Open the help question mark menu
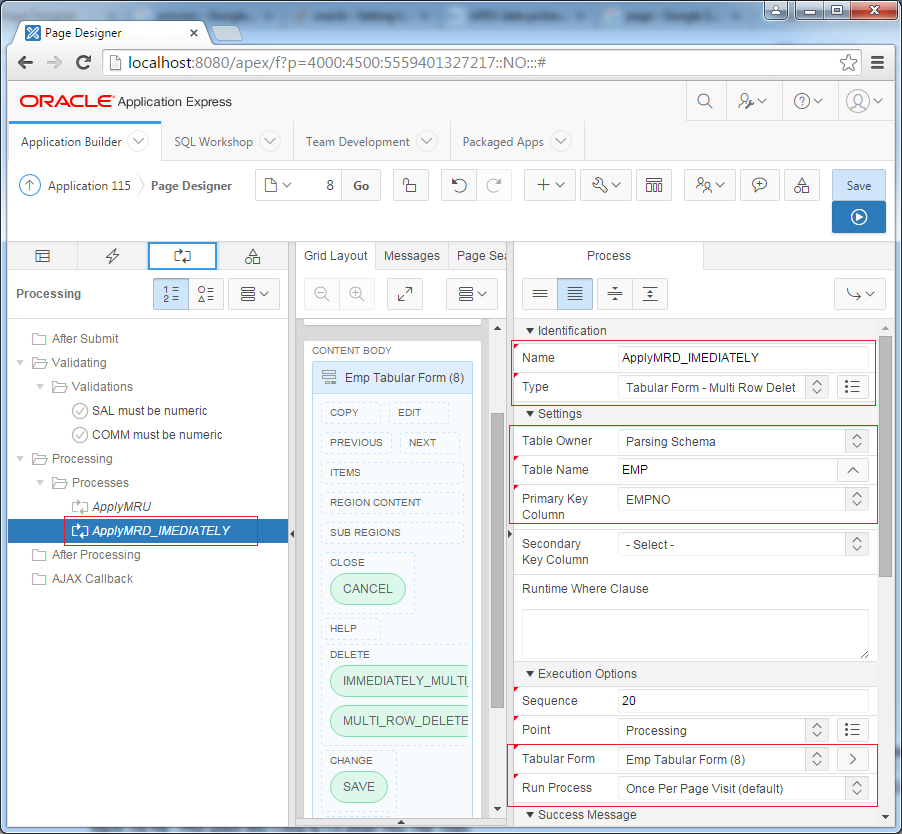Image resolution: width=902 pixels, height=834 pixels. pos(808,101)
